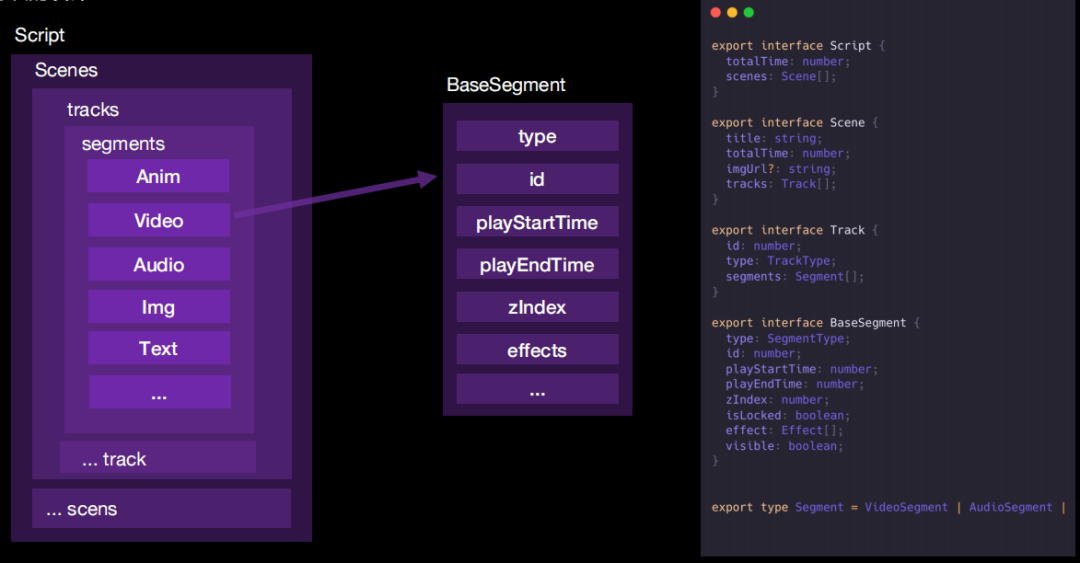Image resolution: width=1080 pixels, height=563 pixels.
Task: Click 'export interface Track' code line
Action: point(794,230)
